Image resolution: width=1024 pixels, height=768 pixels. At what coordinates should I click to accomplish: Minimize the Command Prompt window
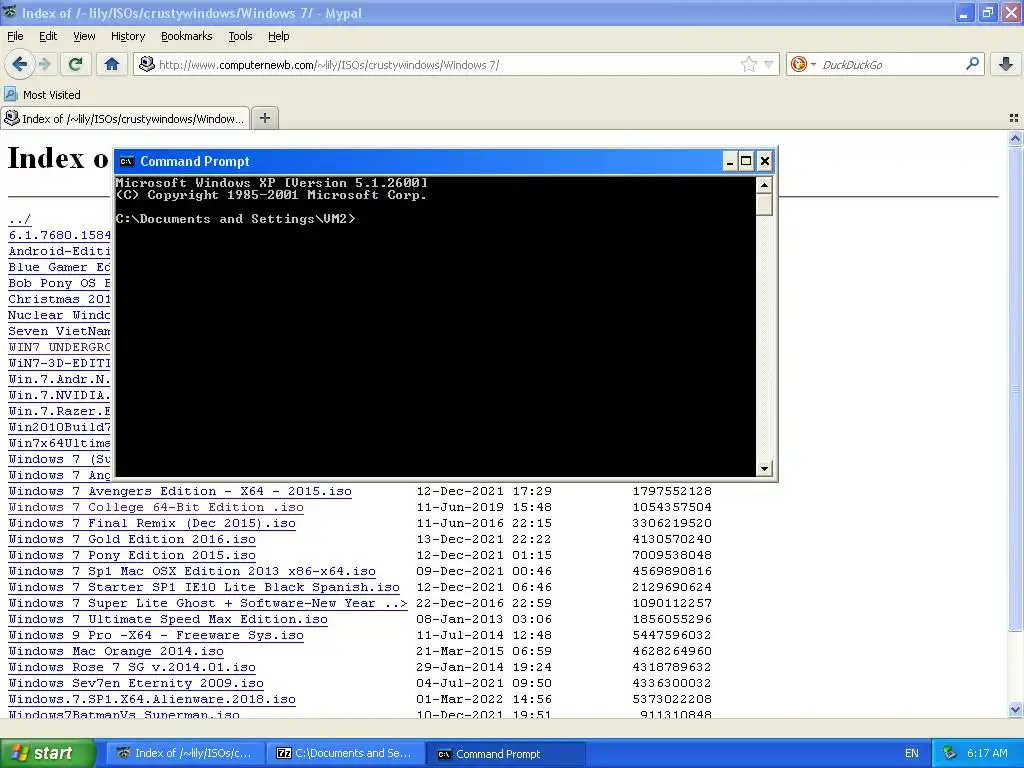pyautogui.click(x=729, y=161)
